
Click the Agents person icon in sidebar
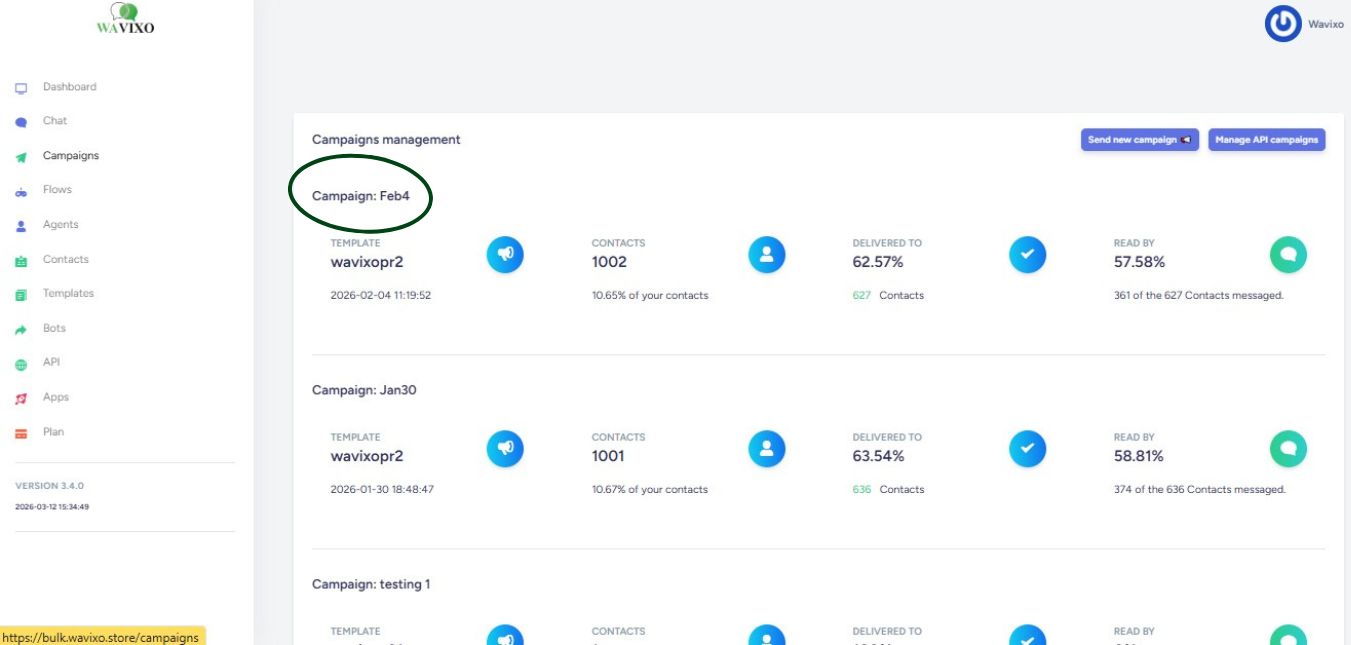coord(21,226)
